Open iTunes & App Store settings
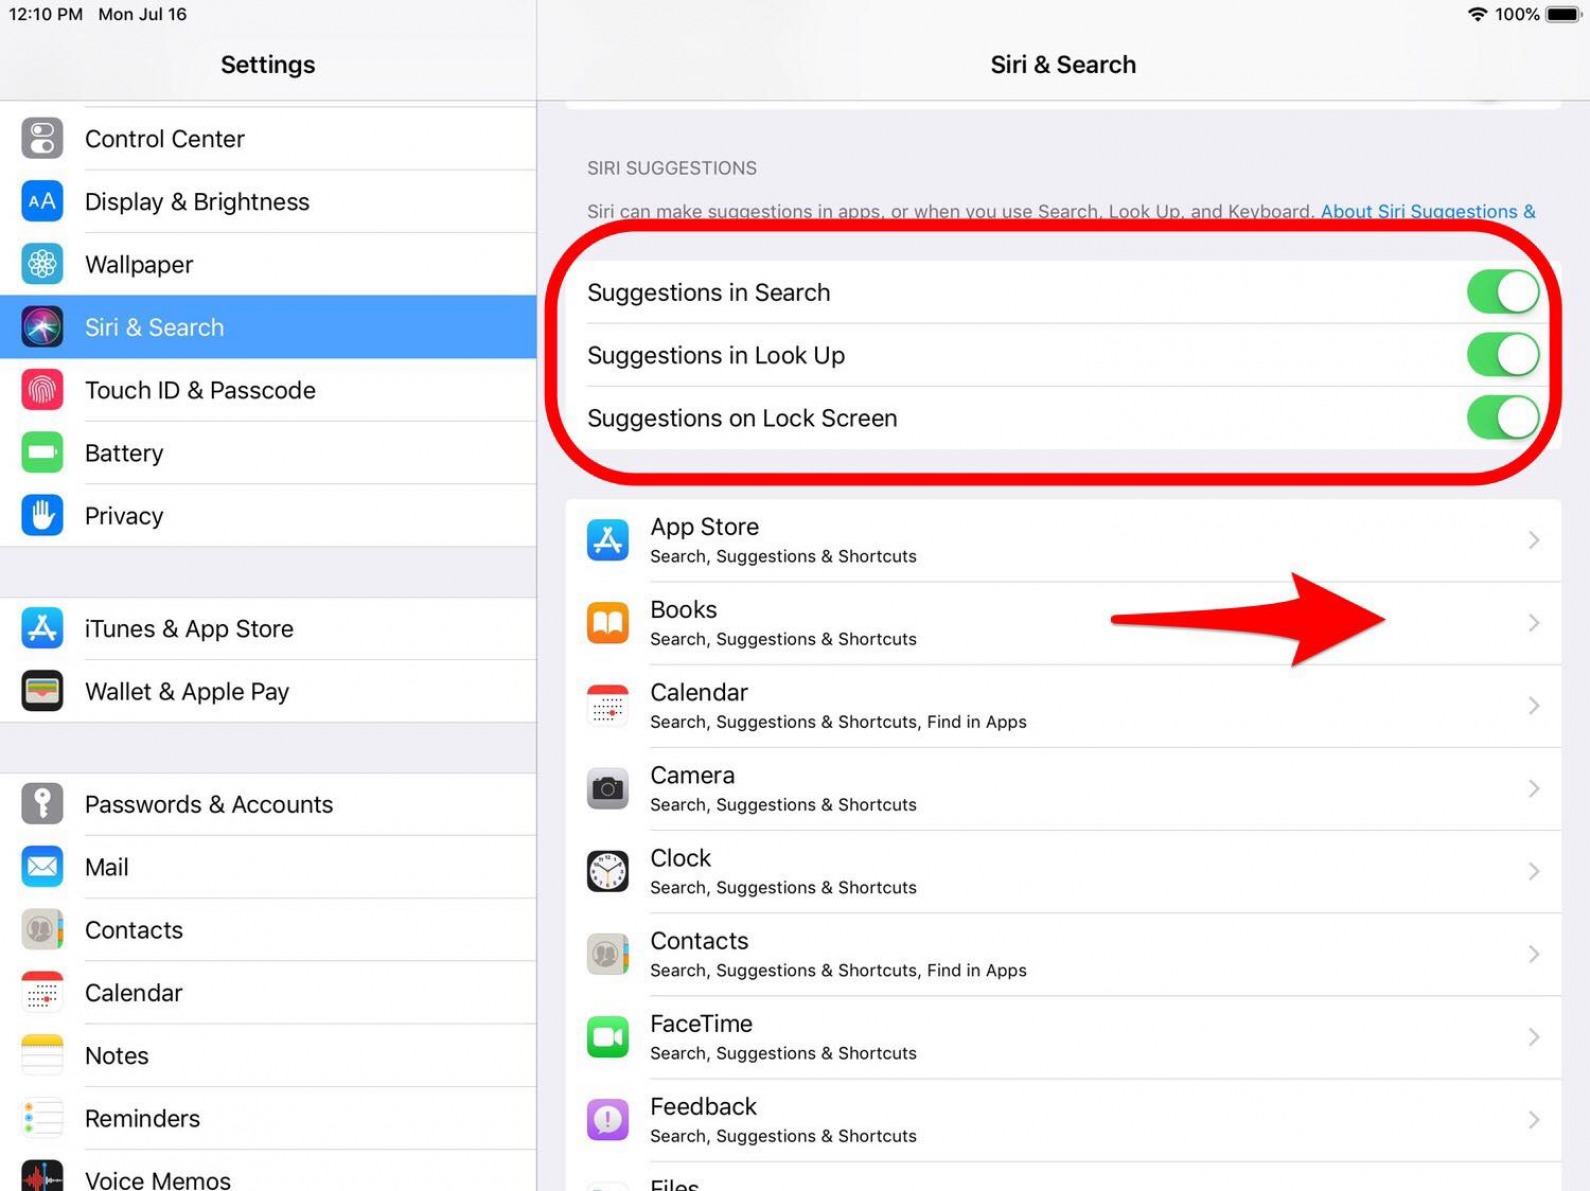Screen dimensions: 1590x1191 point(268,629)
